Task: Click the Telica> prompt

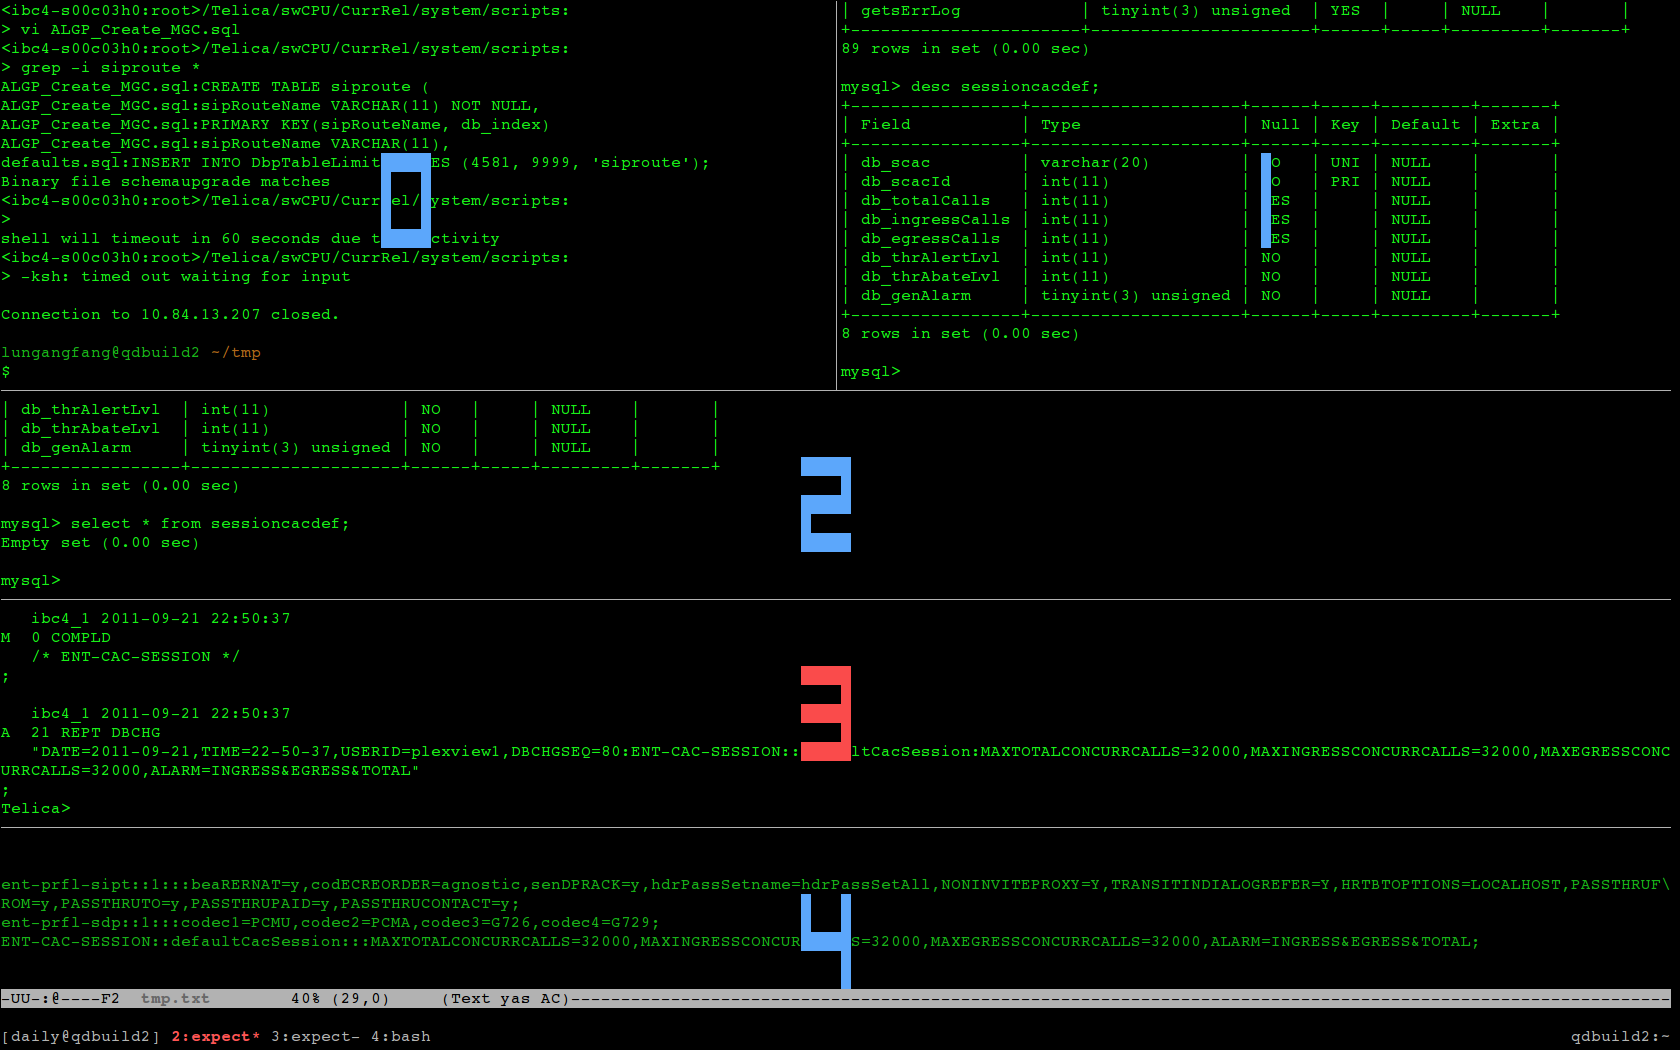Action: point(36,809)
